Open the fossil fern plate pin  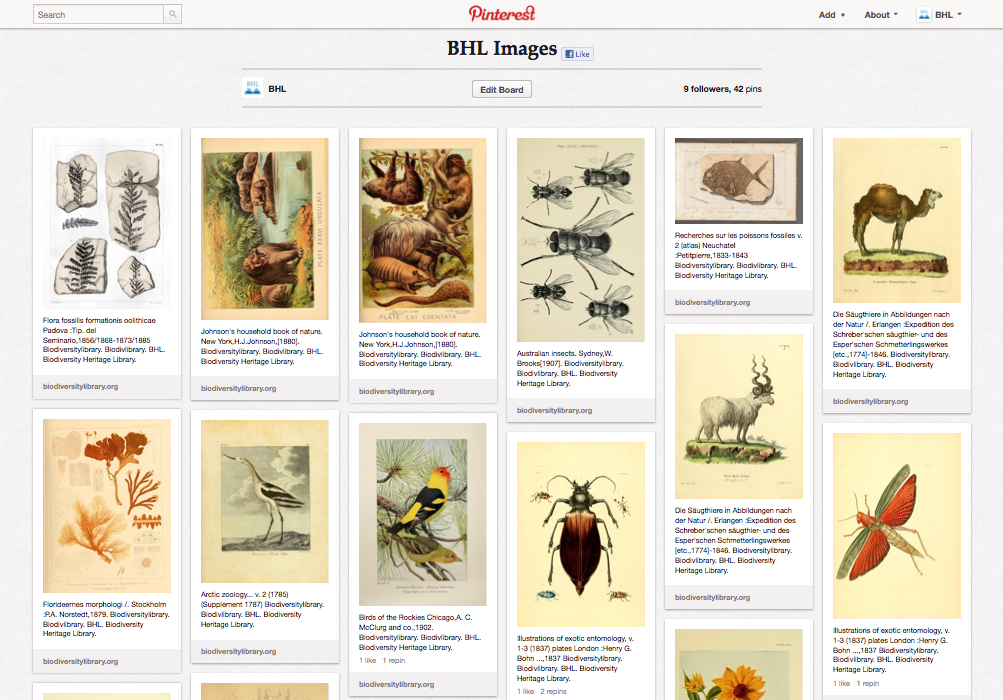point(107,221)
